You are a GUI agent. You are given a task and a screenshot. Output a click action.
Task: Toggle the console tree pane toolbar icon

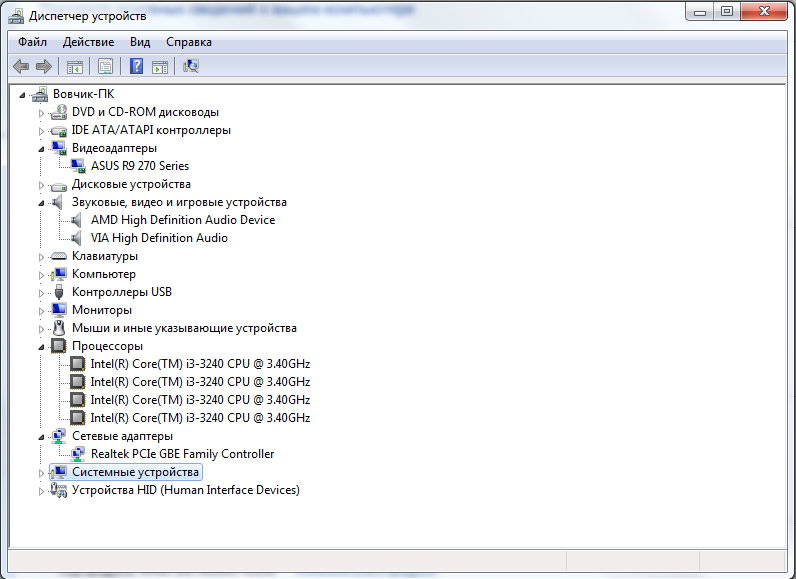point(75,66)
